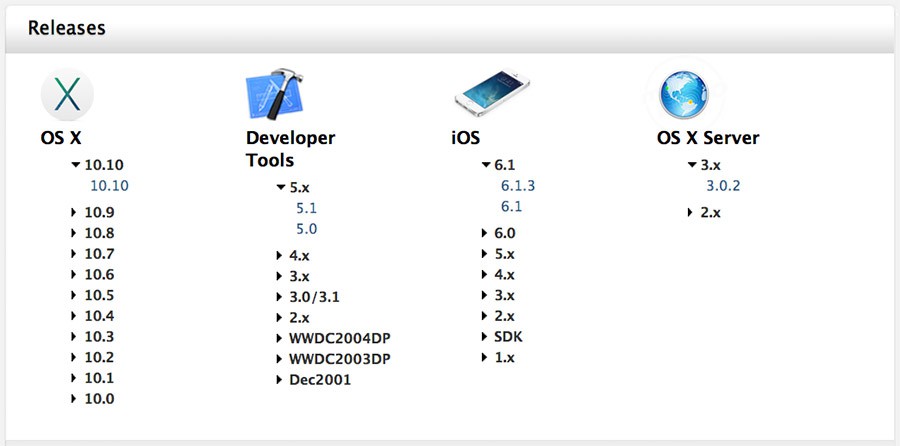Expand the OS X 10.8 group

(x=73, y=233)
